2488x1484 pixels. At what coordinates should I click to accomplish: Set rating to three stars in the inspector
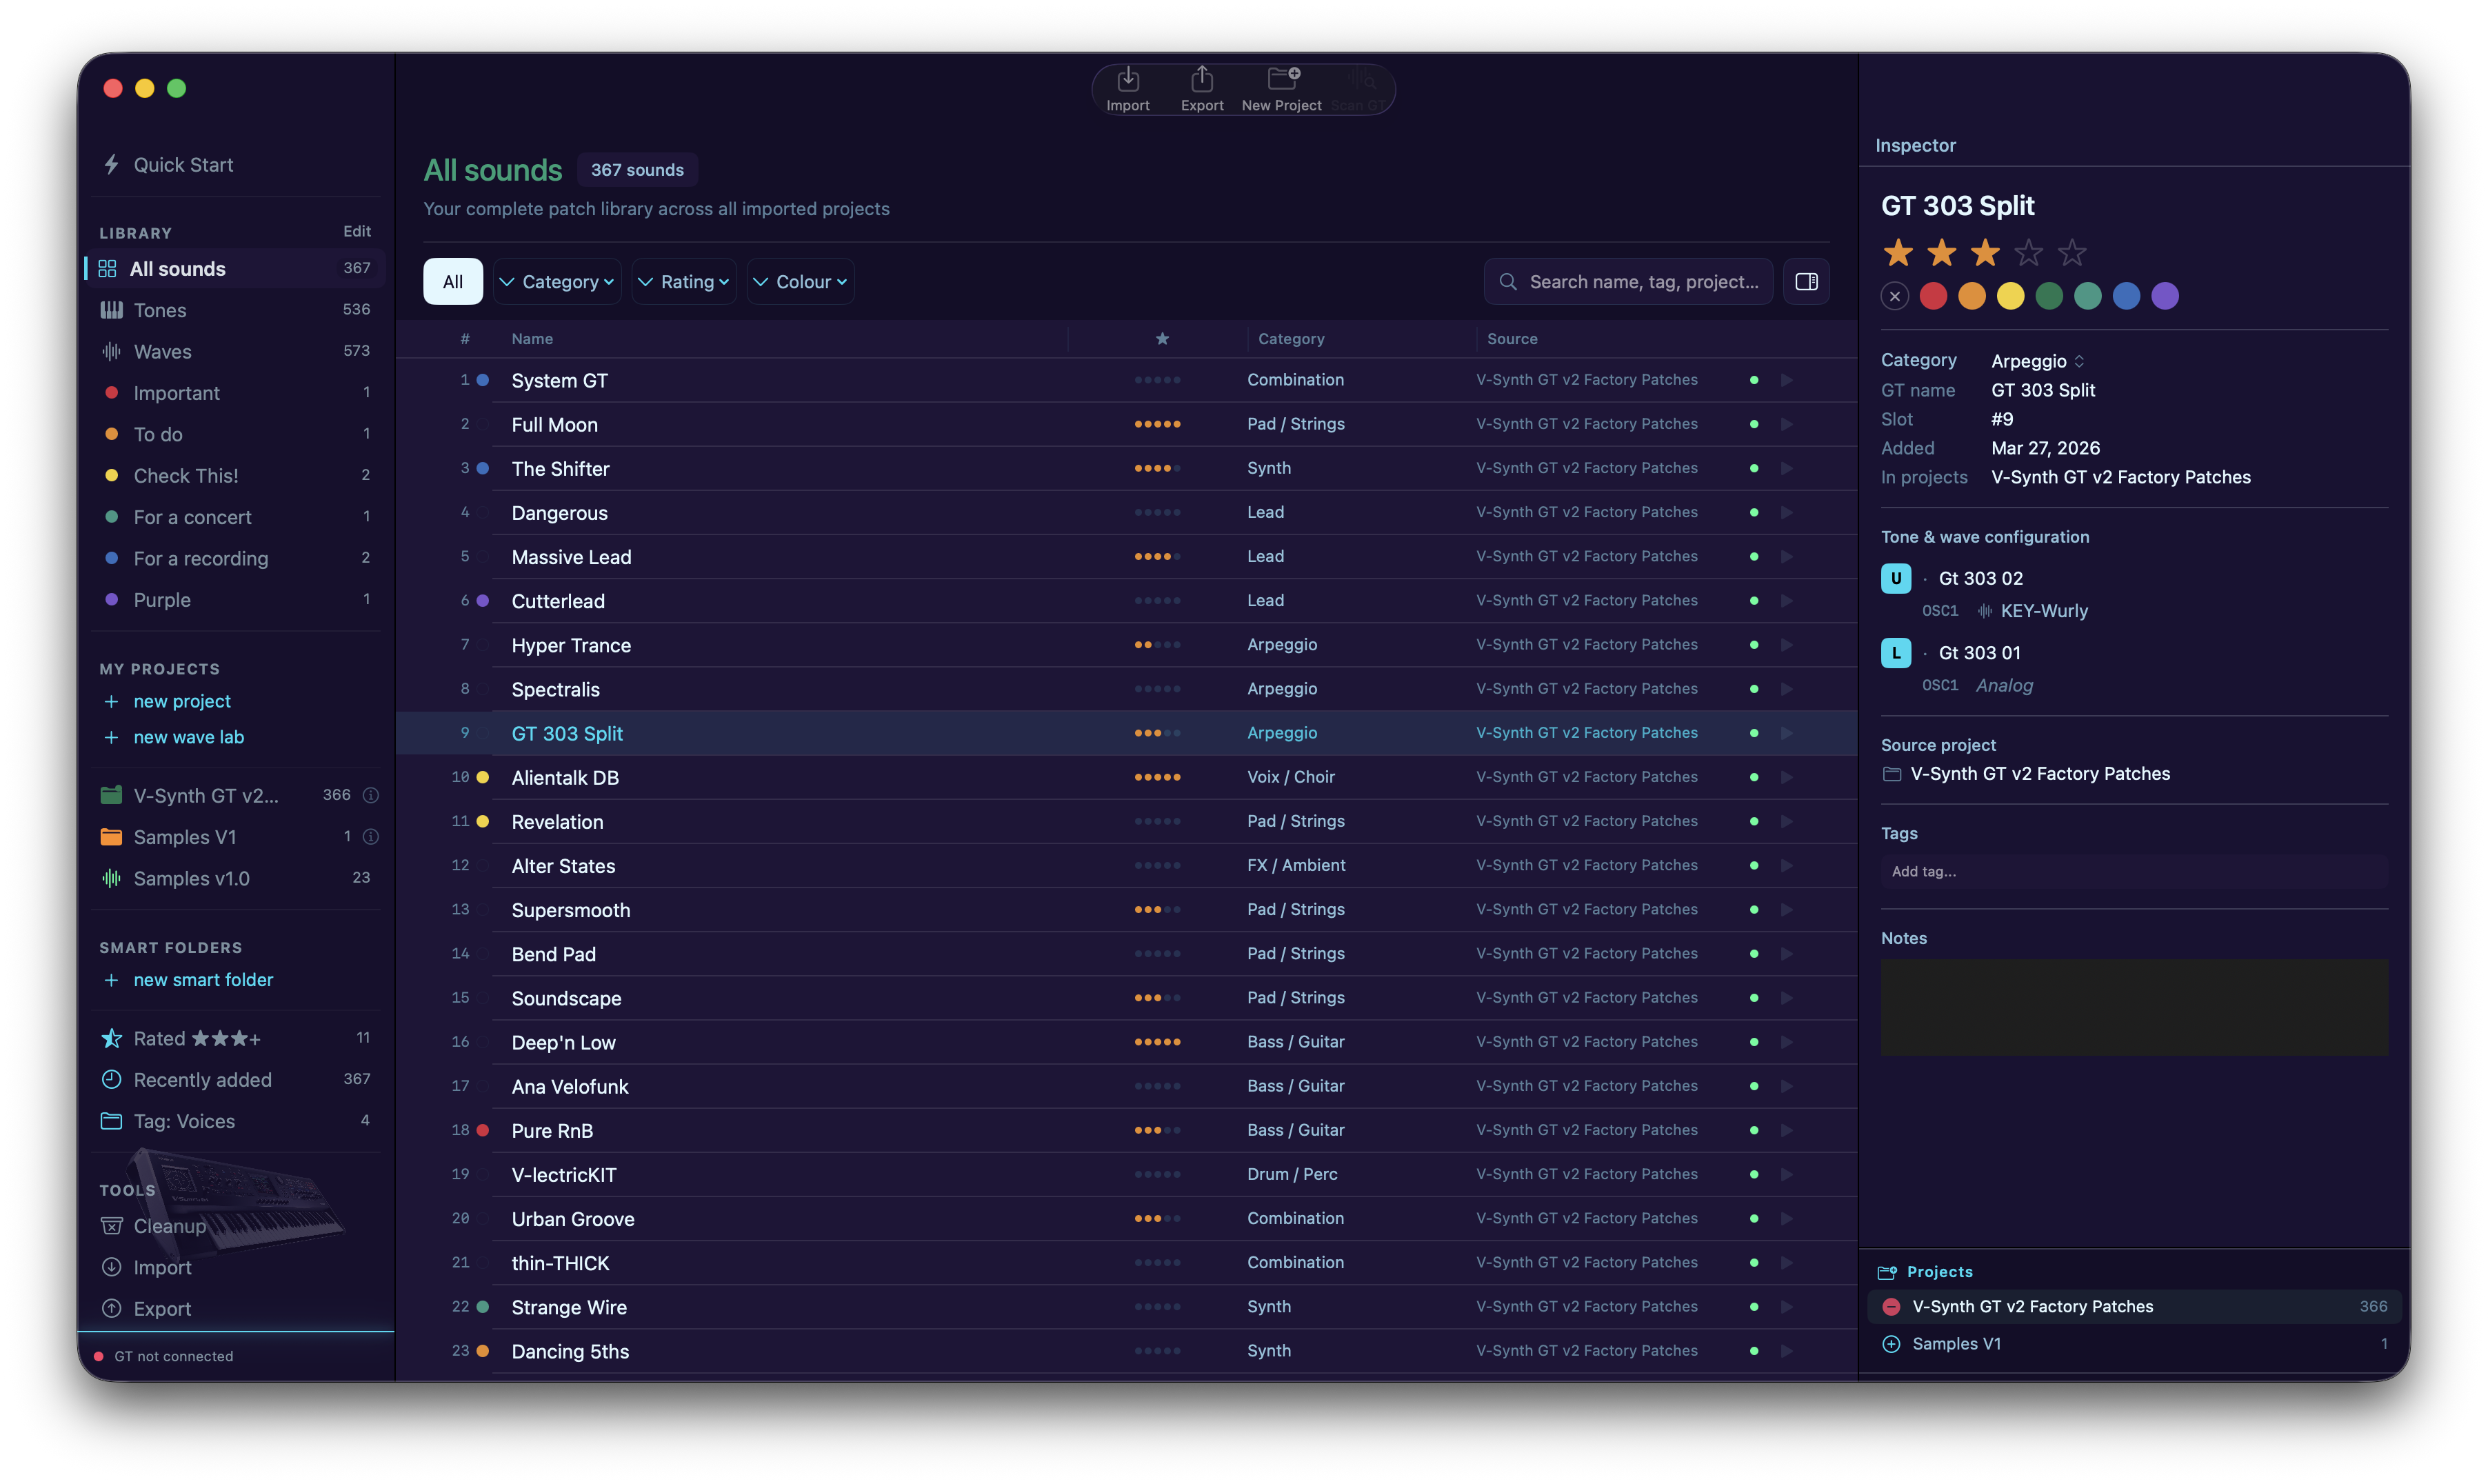[1985, 253]
